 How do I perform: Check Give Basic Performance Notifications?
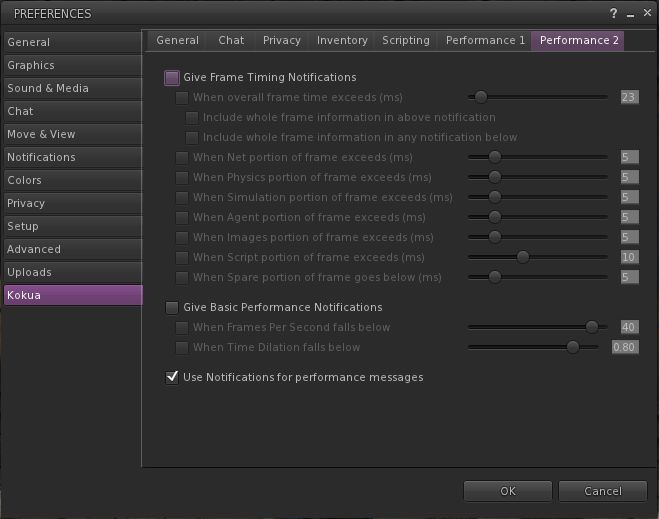(x=172, y=307)
